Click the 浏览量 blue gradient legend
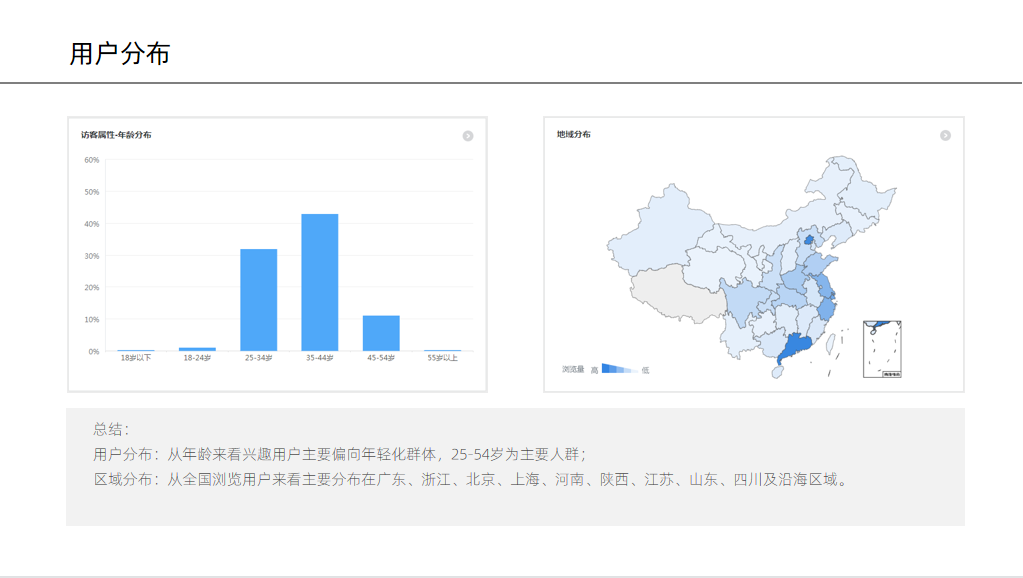 [x=618, y=369]
